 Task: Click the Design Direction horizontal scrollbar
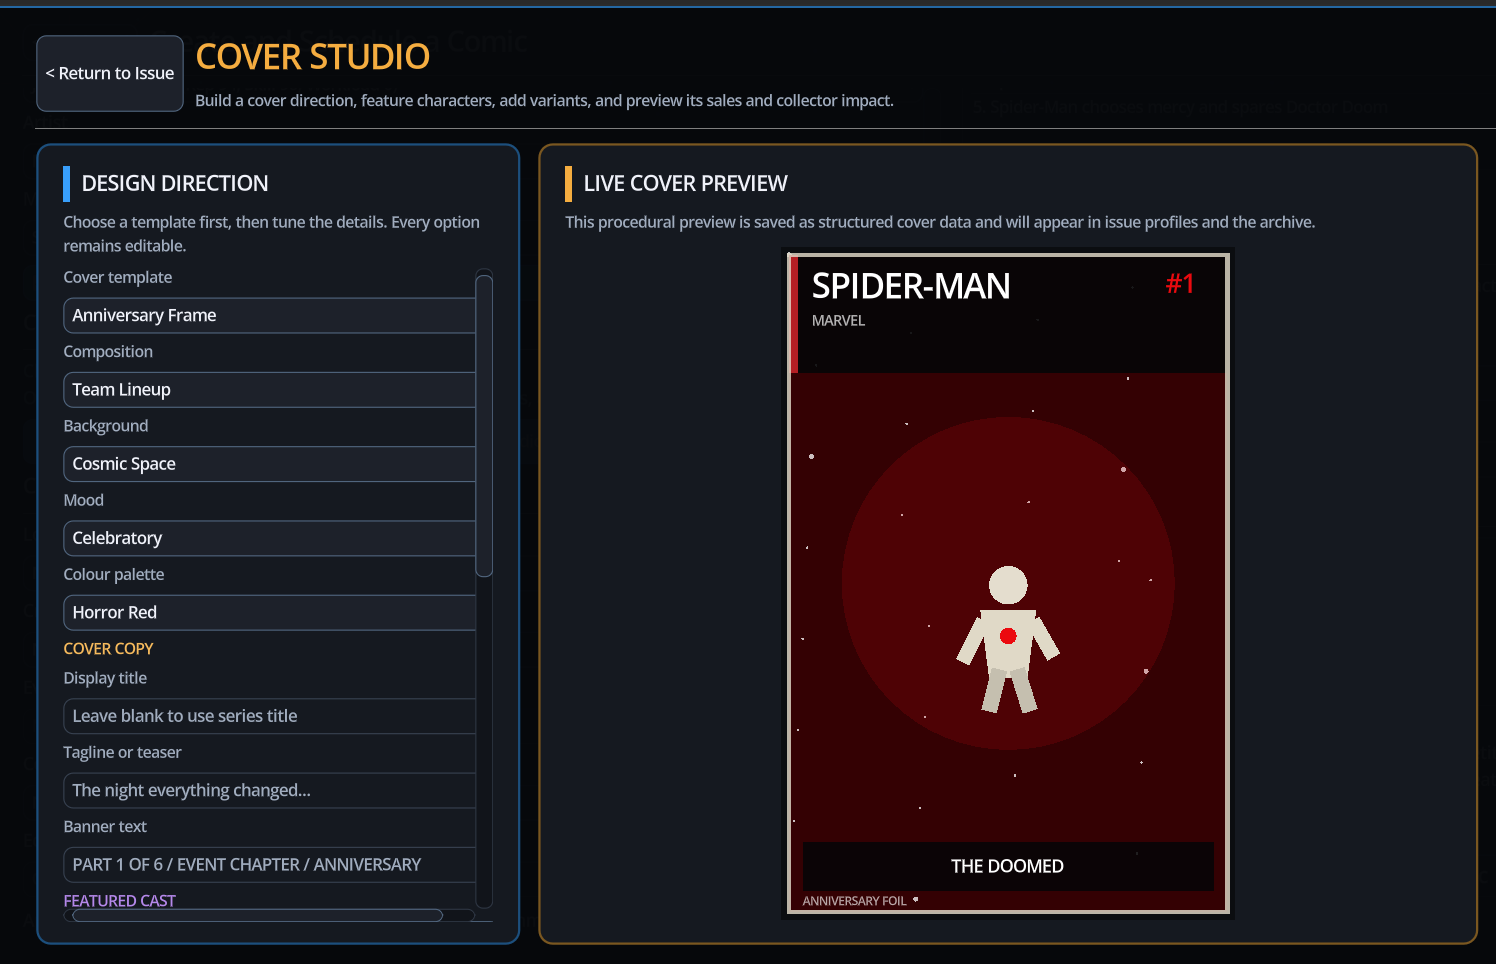click(x=258, y=915)
